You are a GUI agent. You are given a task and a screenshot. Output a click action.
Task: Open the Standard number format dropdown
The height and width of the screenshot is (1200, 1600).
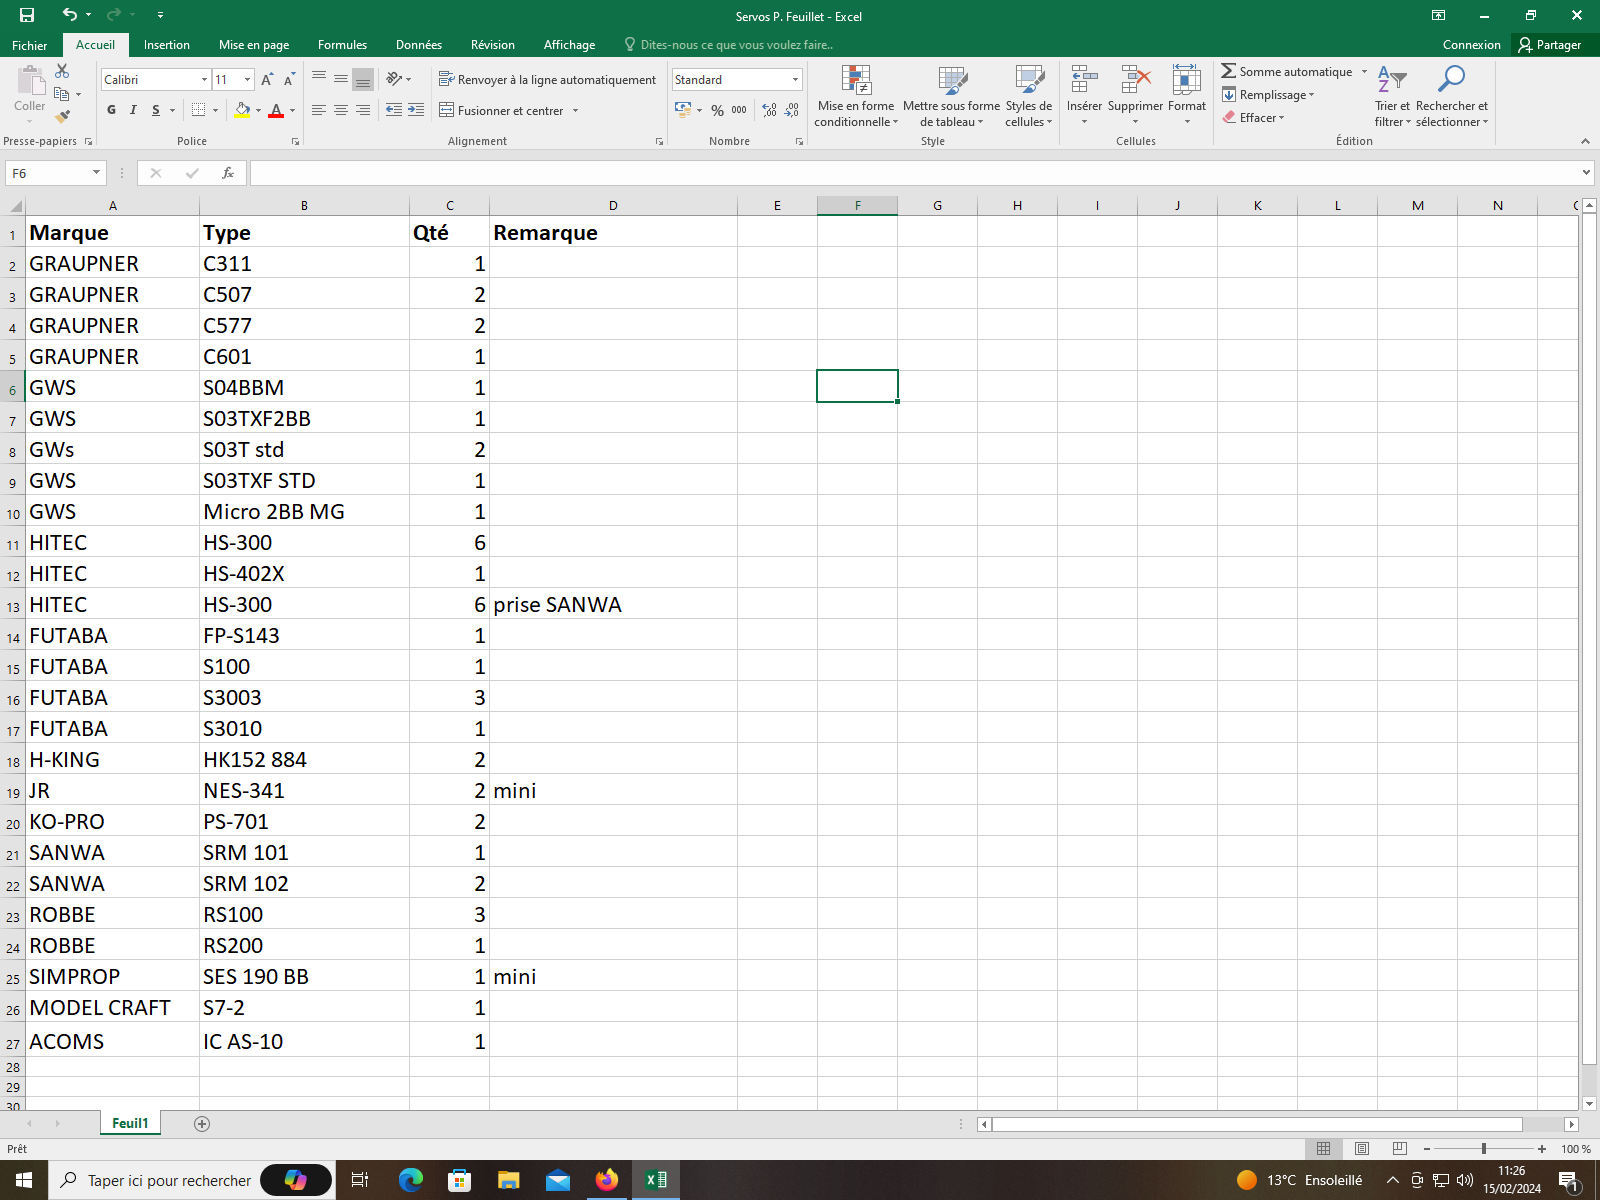coord(795,79)
